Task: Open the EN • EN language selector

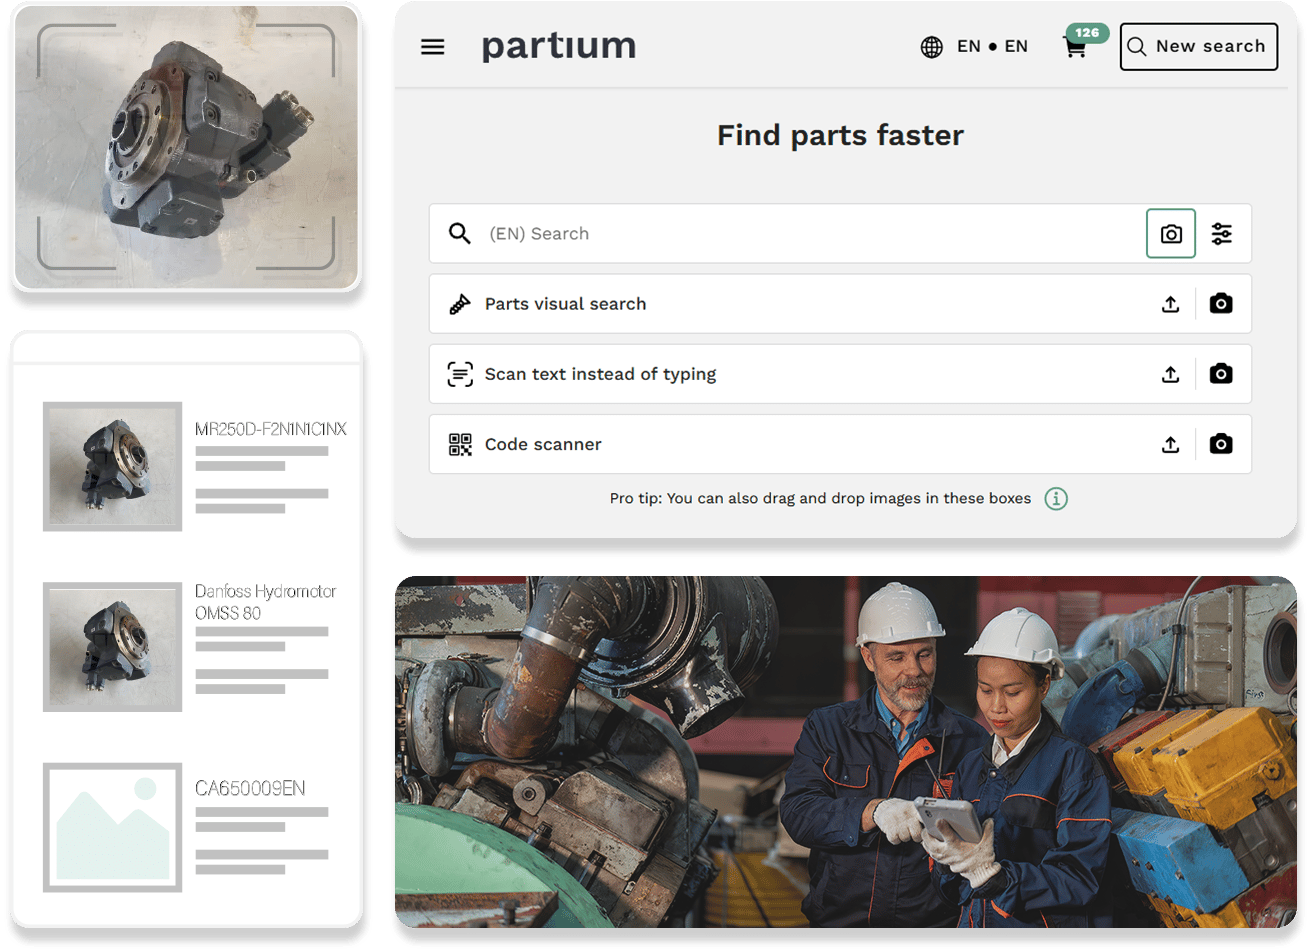Action: click(992, 46)
